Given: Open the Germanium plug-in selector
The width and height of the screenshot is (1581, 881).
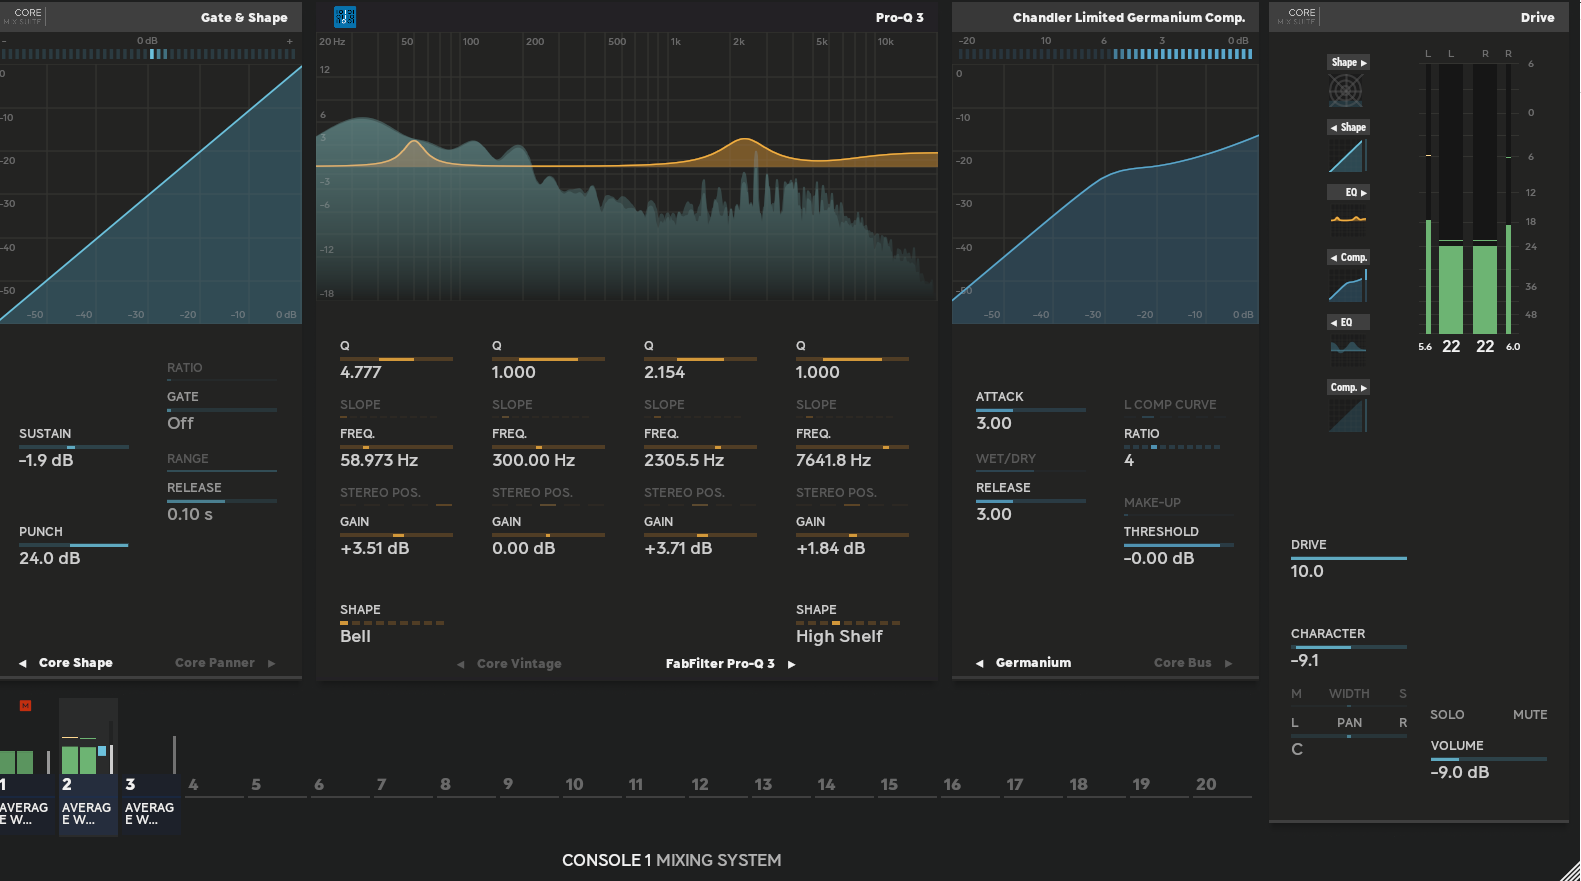Looking at the screenshot, I should 1033,663.
